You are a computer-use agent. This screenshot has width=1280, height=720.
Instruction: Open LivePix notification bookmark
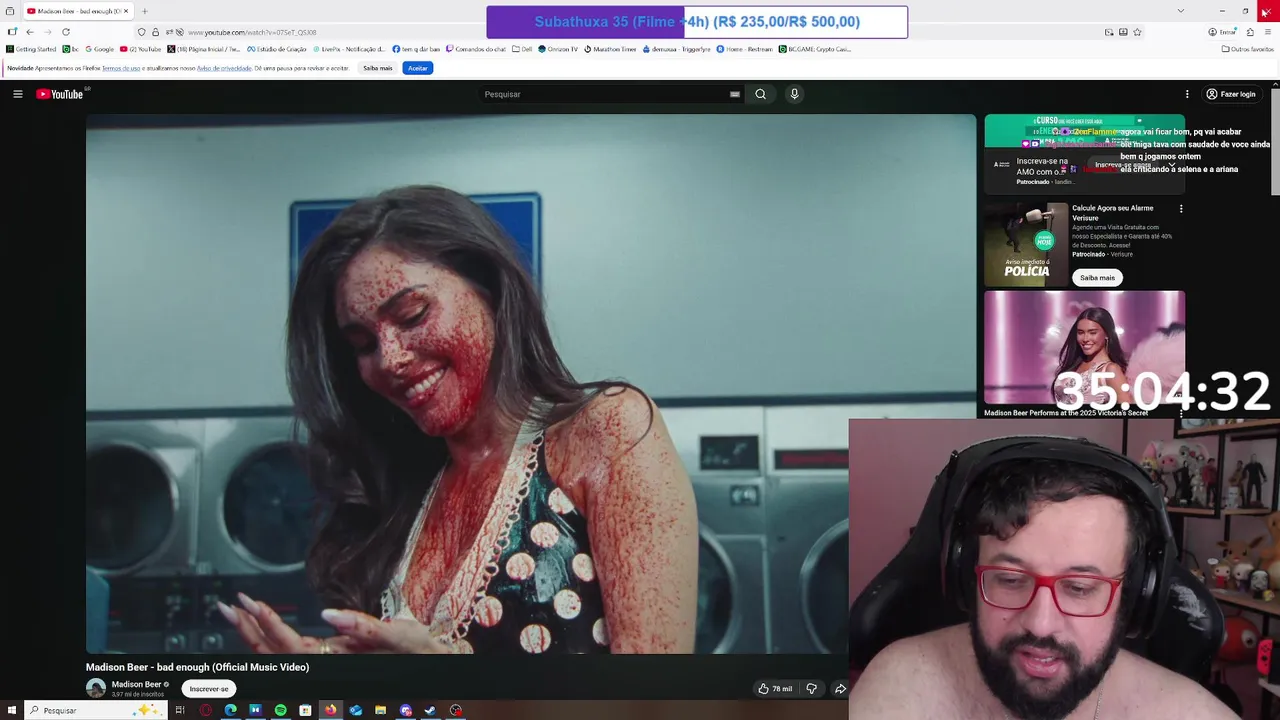click(x=348, y=49)
